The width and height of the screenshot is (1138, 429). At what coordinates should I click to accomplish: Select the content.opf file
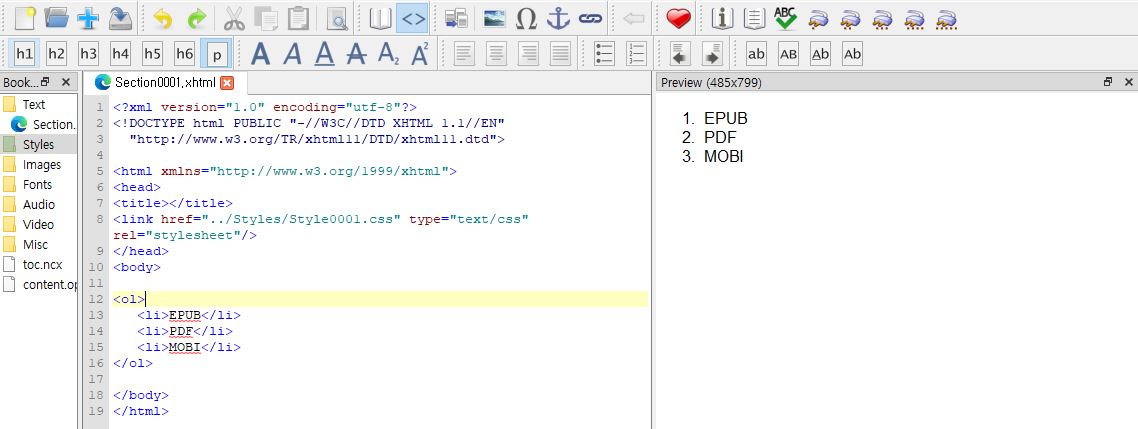click(x=49, y=285)
